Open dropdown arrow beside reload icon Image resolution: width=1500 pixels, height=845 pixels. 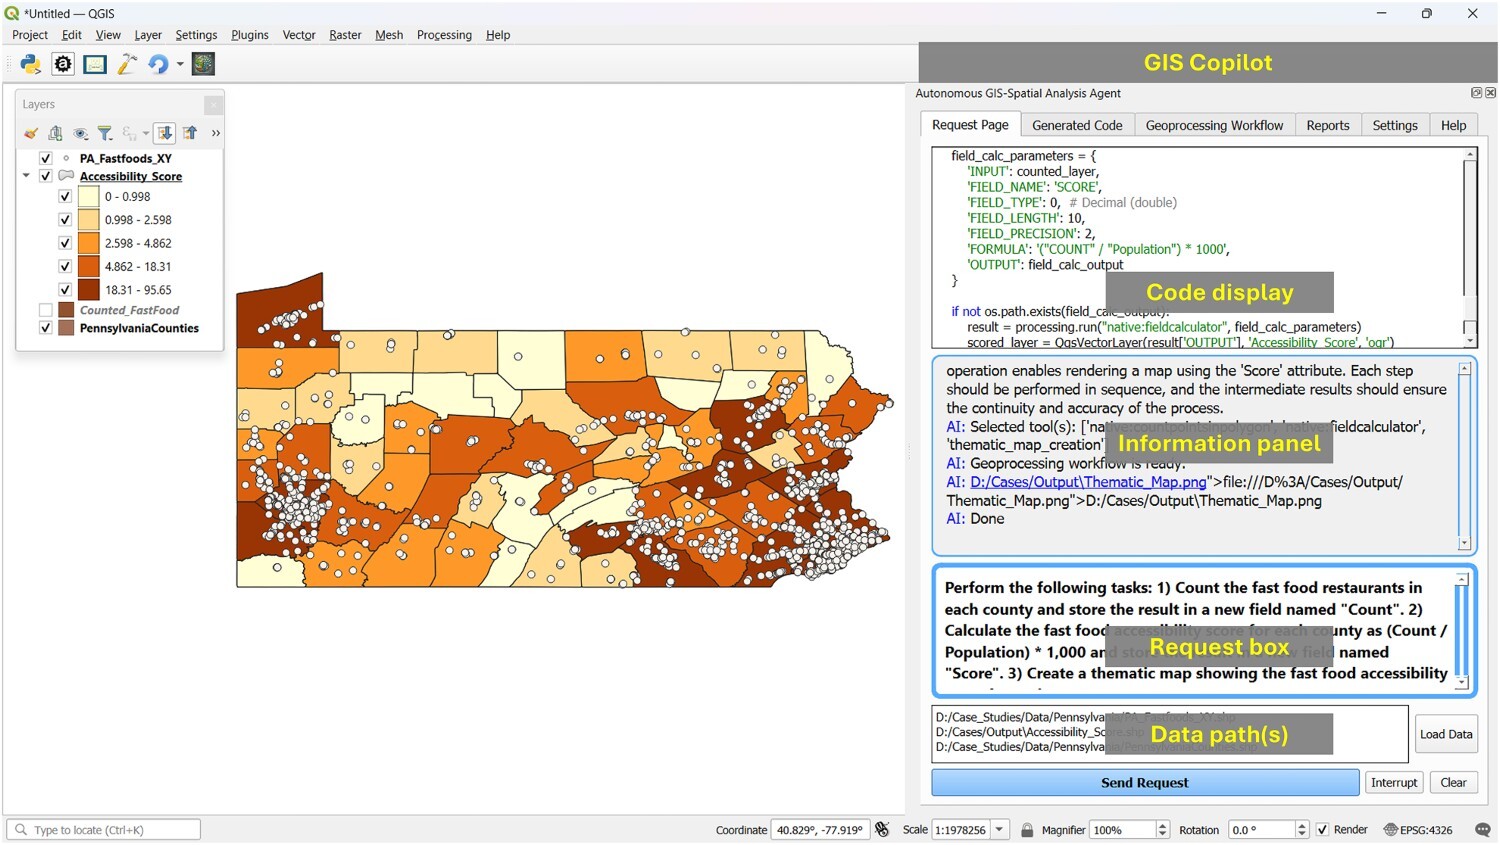180,64
